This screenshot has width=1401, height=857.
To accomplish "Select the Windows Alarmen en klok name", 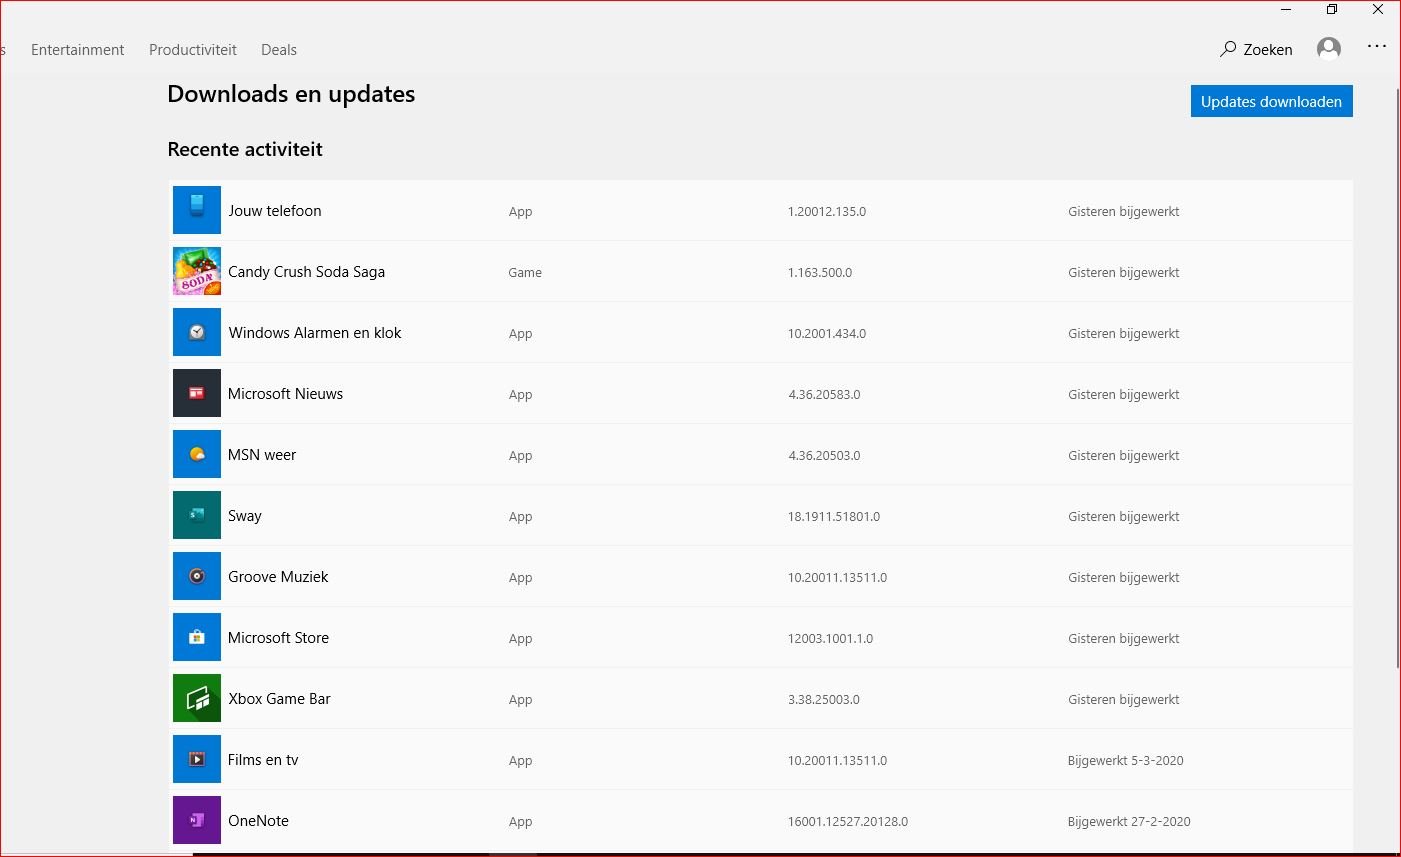I will pyautogui.click(x=314, y=333).
